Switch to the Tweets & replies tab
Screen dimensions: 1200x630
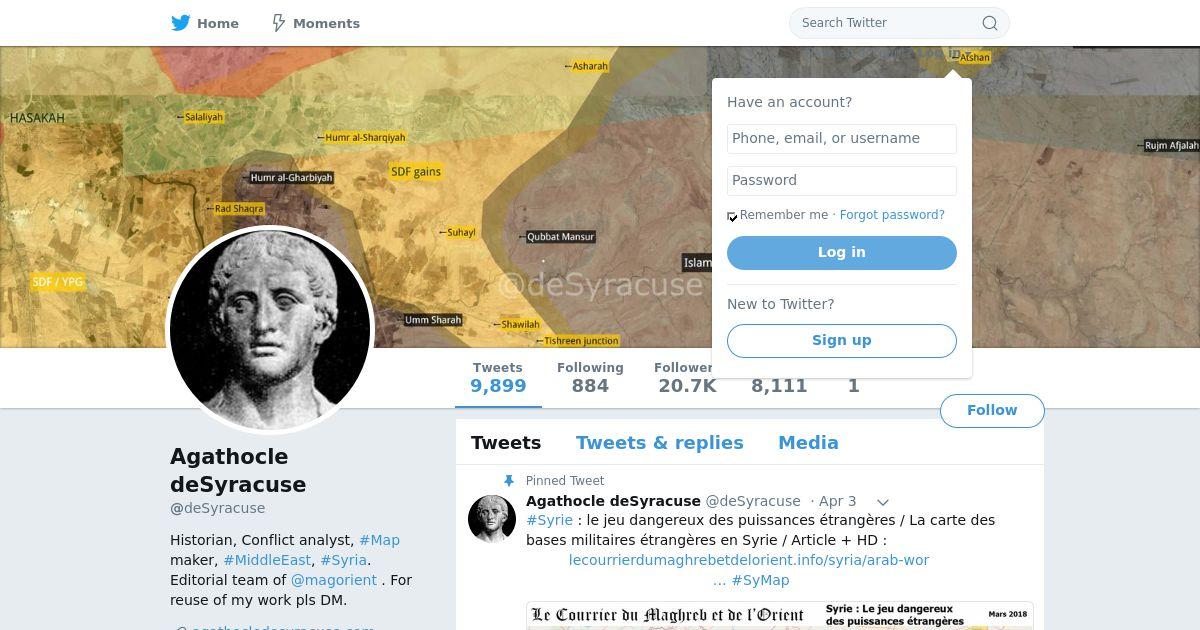click(x=659, y=443)
